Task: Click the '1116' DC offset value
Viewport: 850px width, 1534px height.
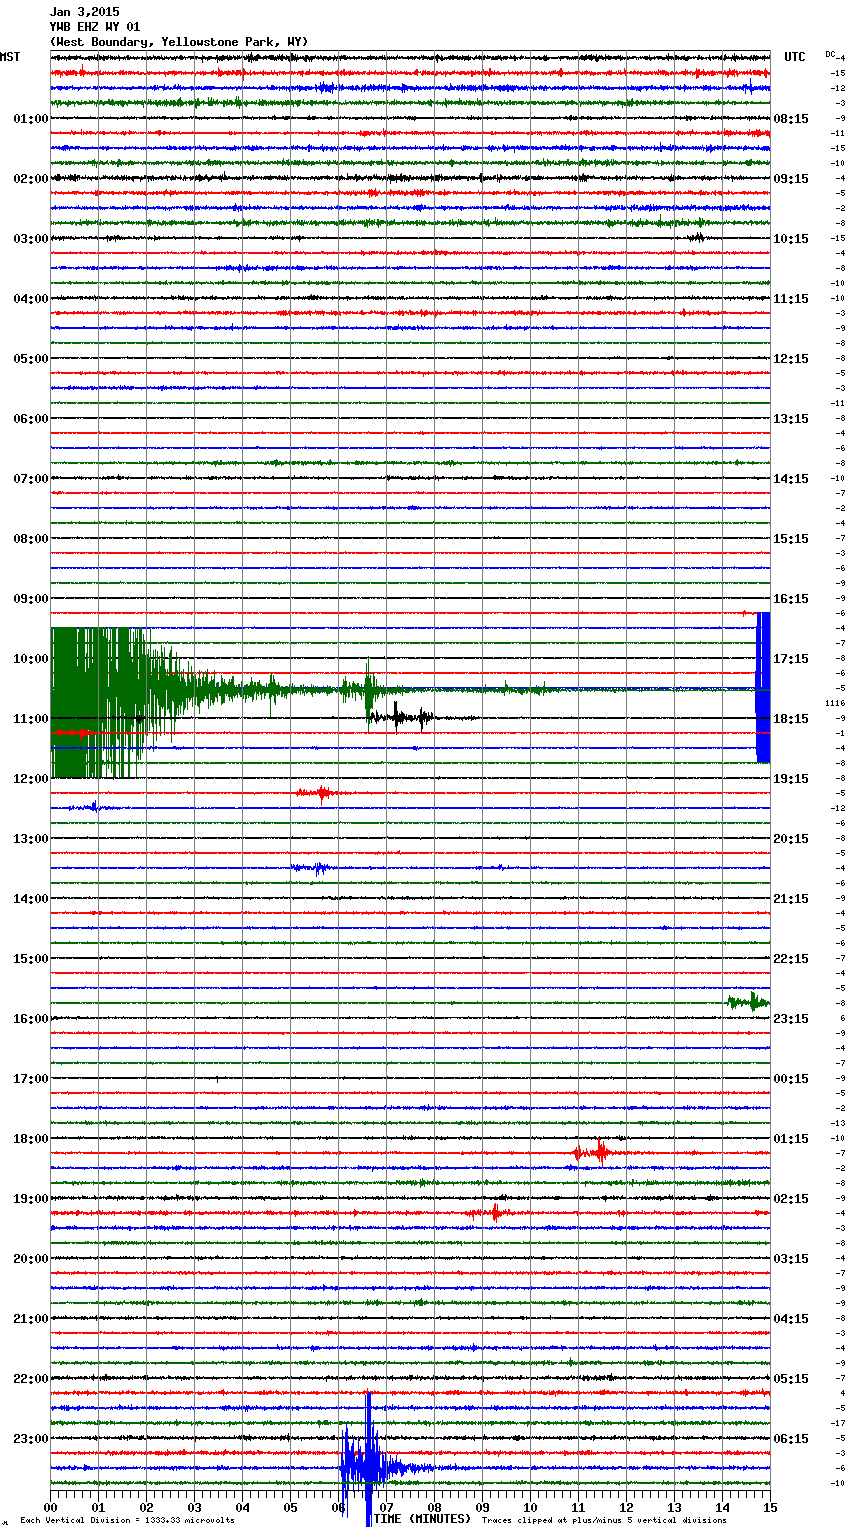Action: pos(835,703)
